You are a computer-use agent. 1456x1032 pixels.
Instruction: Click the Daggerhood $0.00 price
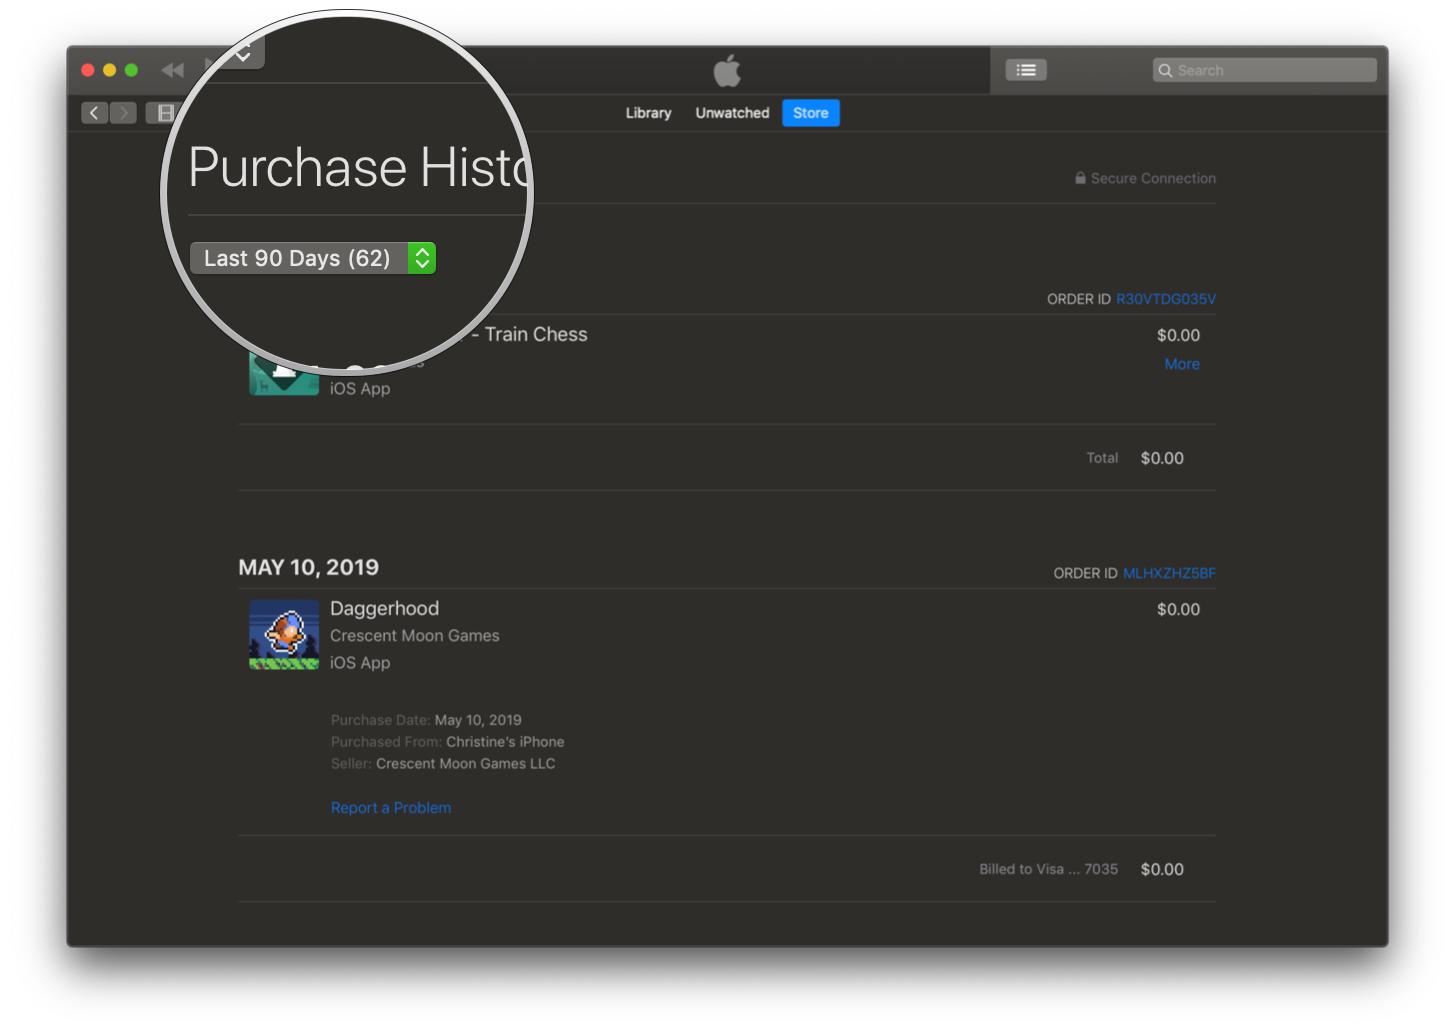click(1178, 609)
